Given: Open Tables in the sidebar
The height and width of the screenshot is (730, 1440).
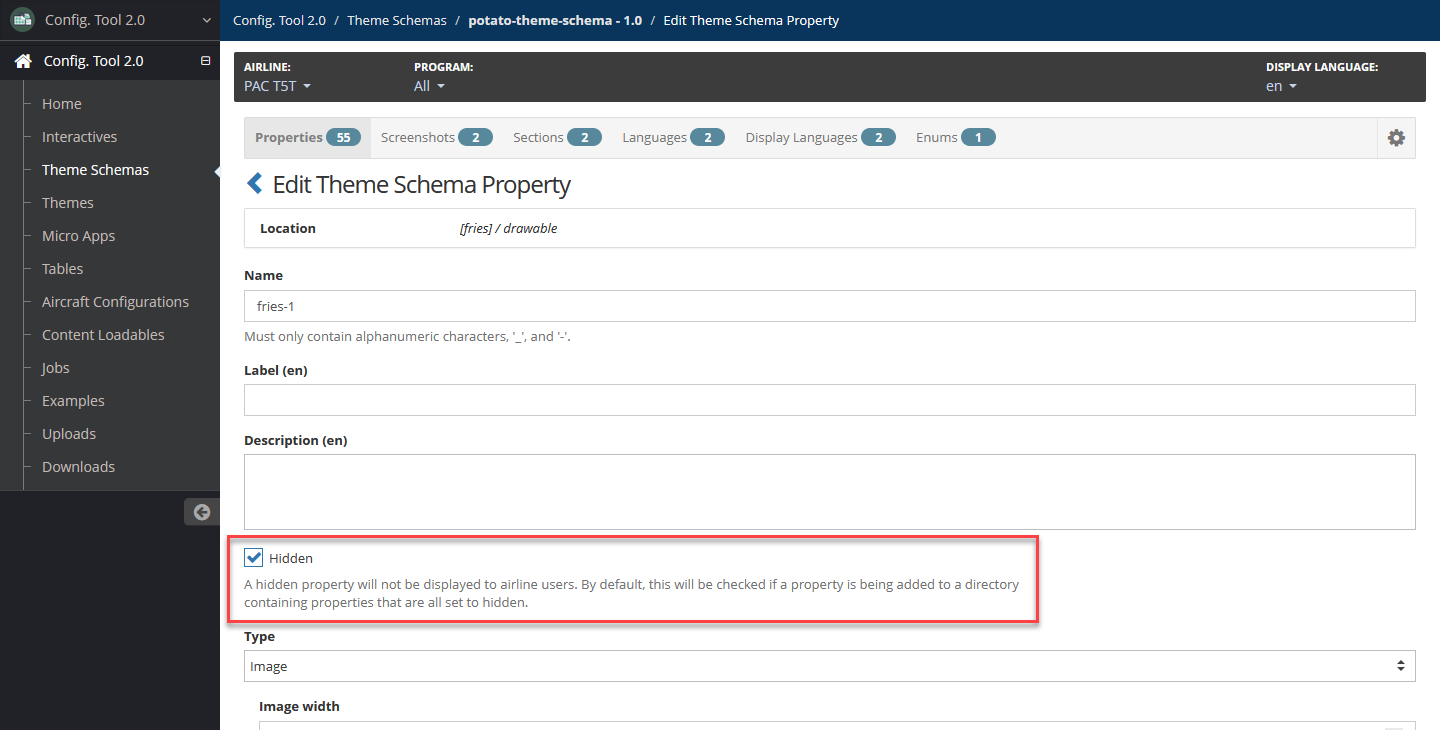Looking at the screenshot, I should [x=62, y=269].
